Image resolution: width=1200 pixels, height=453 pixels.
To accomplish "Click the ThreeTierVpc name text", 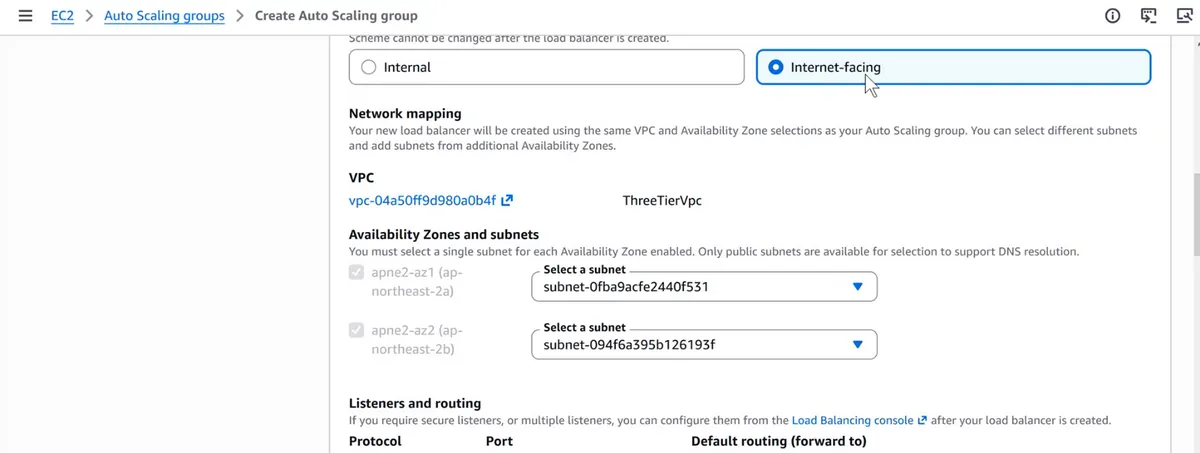I will coord(662,200).
